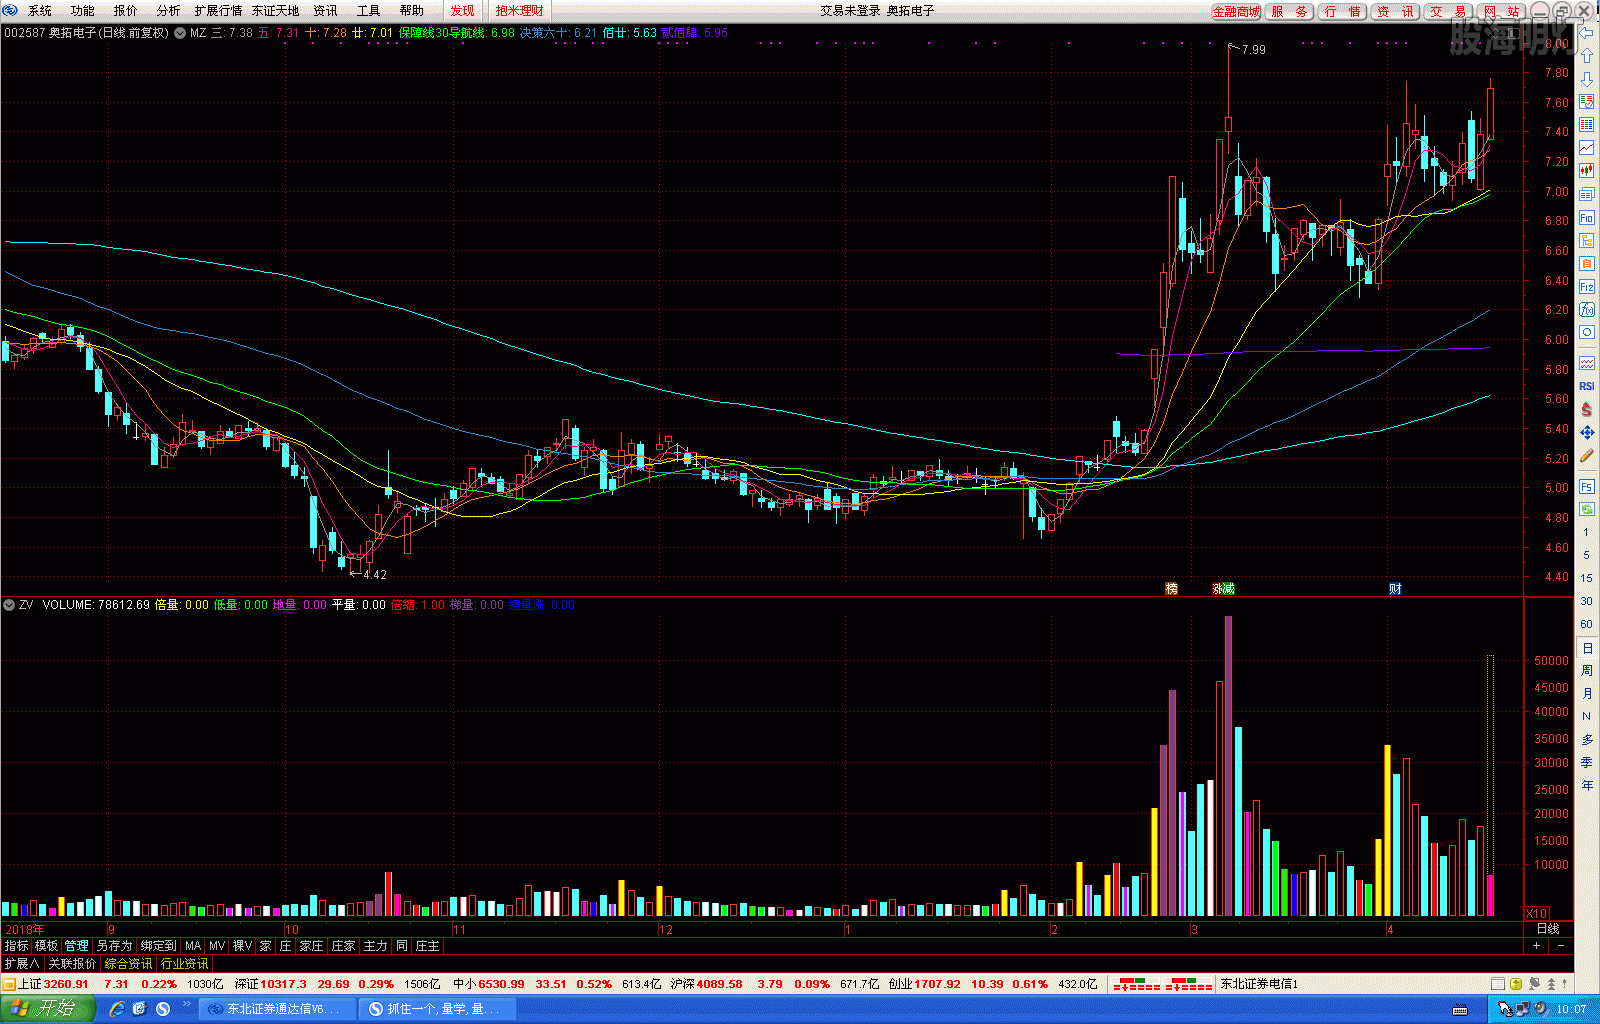This screenshot has width=1600, height=1024.
Task: Open the intraday trend line chart icon
Action: tap(1587, 148)
